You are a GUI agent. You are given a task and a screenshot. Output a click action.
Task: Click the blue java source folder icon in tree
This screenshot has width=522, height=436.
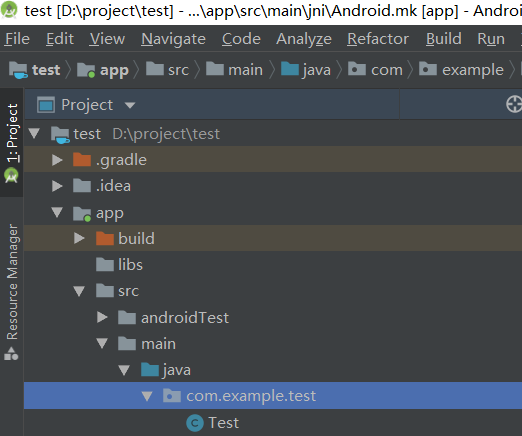click(x=150, y=370)
